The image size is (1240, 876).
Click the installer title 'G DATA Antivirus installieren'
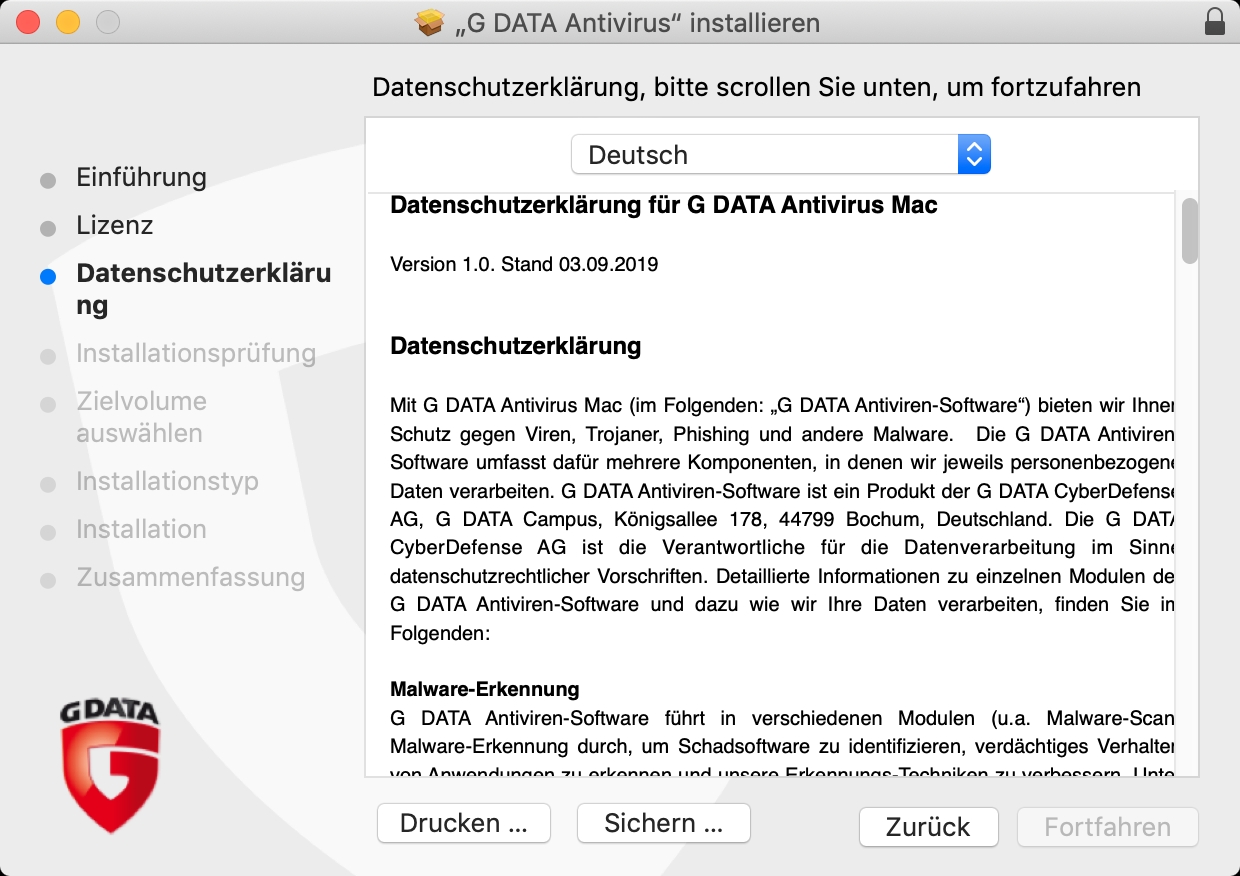(x=637, y=22)
